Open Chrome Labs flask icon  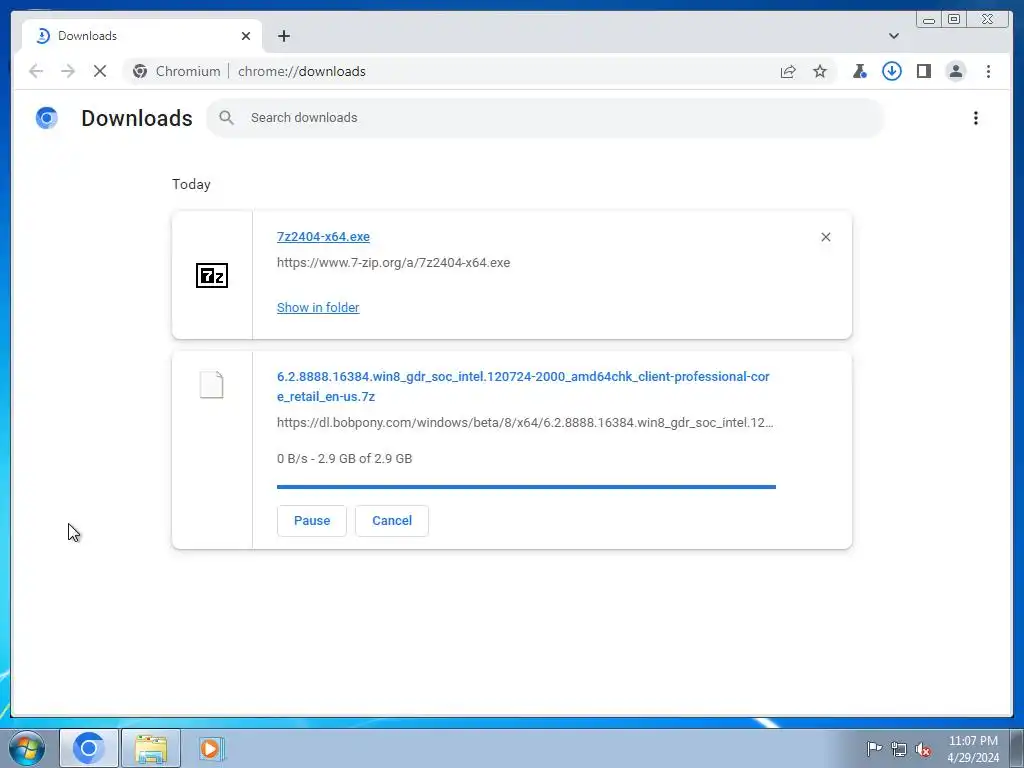click(x=860, y=71)
